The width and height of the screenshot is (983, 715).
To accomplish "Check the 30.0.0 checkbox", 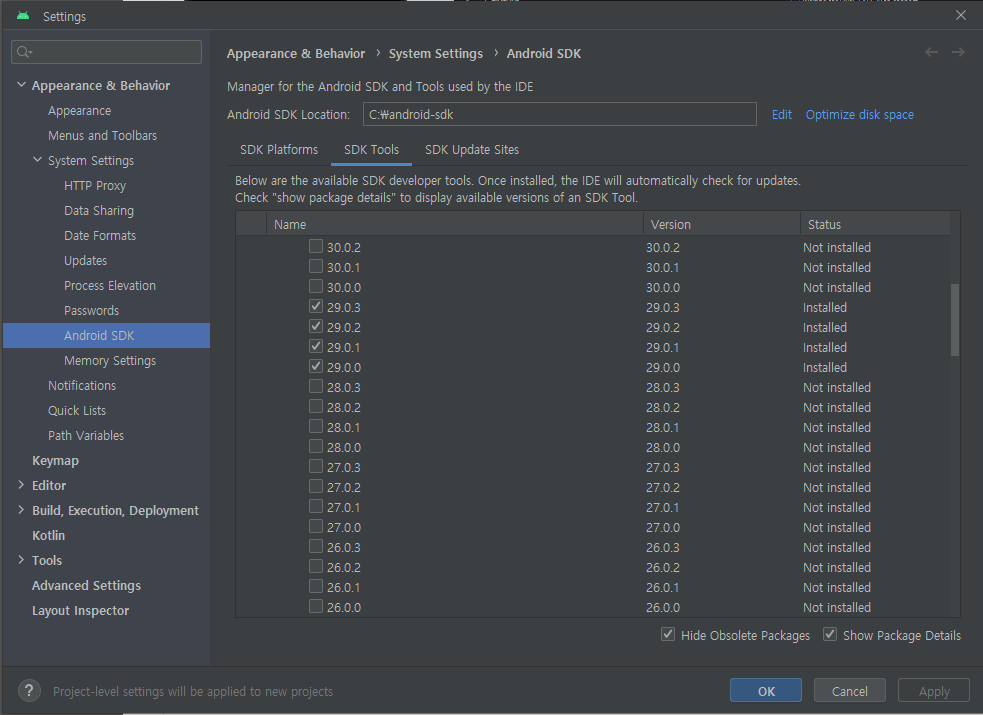I will [316, 286].
